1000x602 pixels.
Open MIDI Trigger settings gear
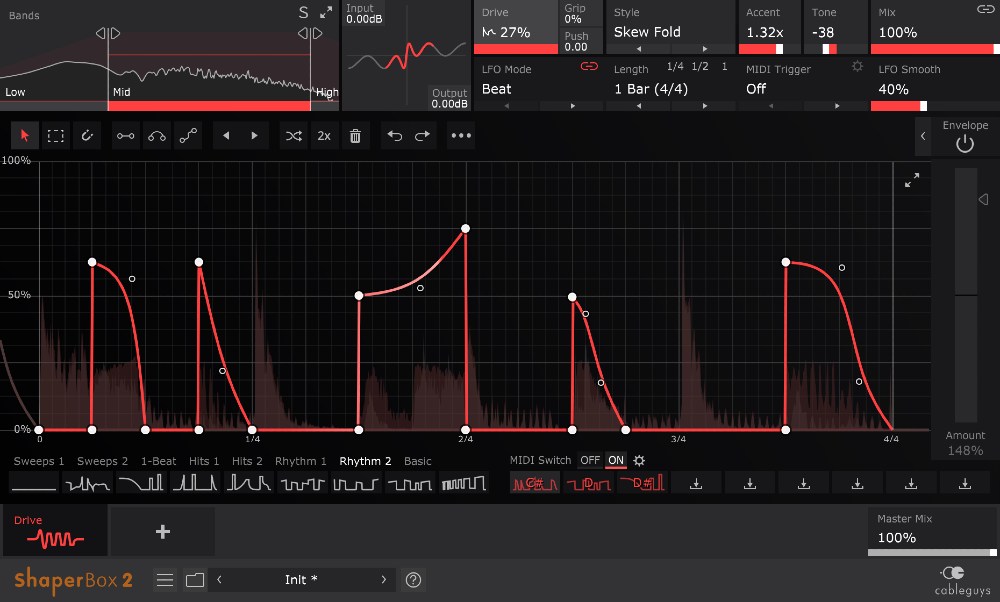tap(857, 66)
